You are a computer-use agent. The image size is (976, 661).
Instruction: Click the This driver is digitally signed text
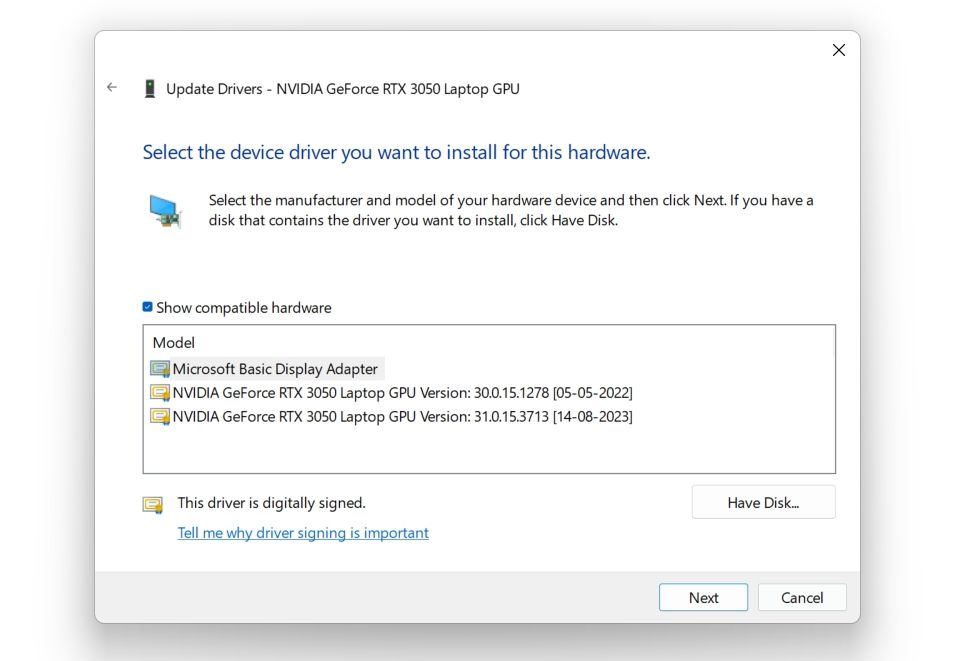(x=271, y=503)
